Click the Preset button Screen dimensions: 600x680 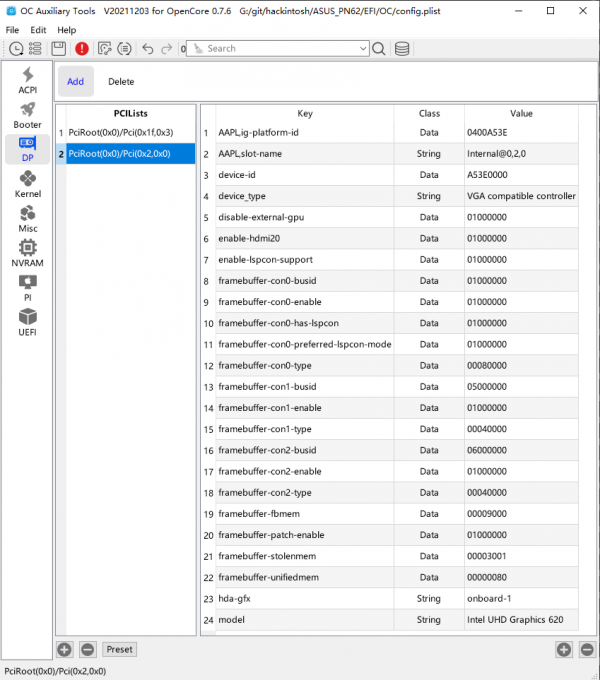click(119, 649)
